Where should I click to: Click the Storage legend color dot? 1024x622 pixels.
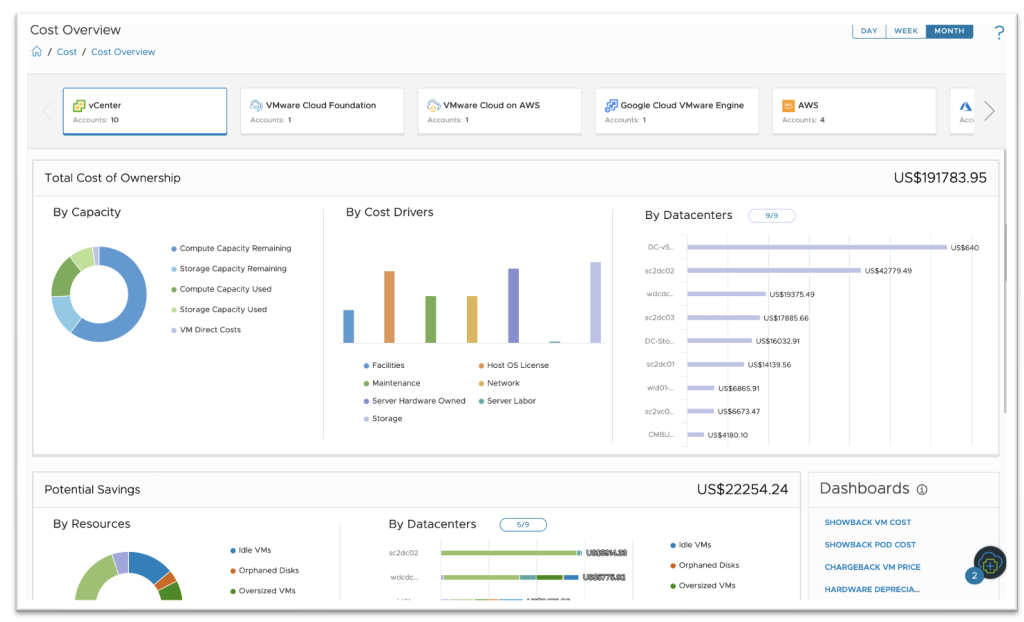367,419
